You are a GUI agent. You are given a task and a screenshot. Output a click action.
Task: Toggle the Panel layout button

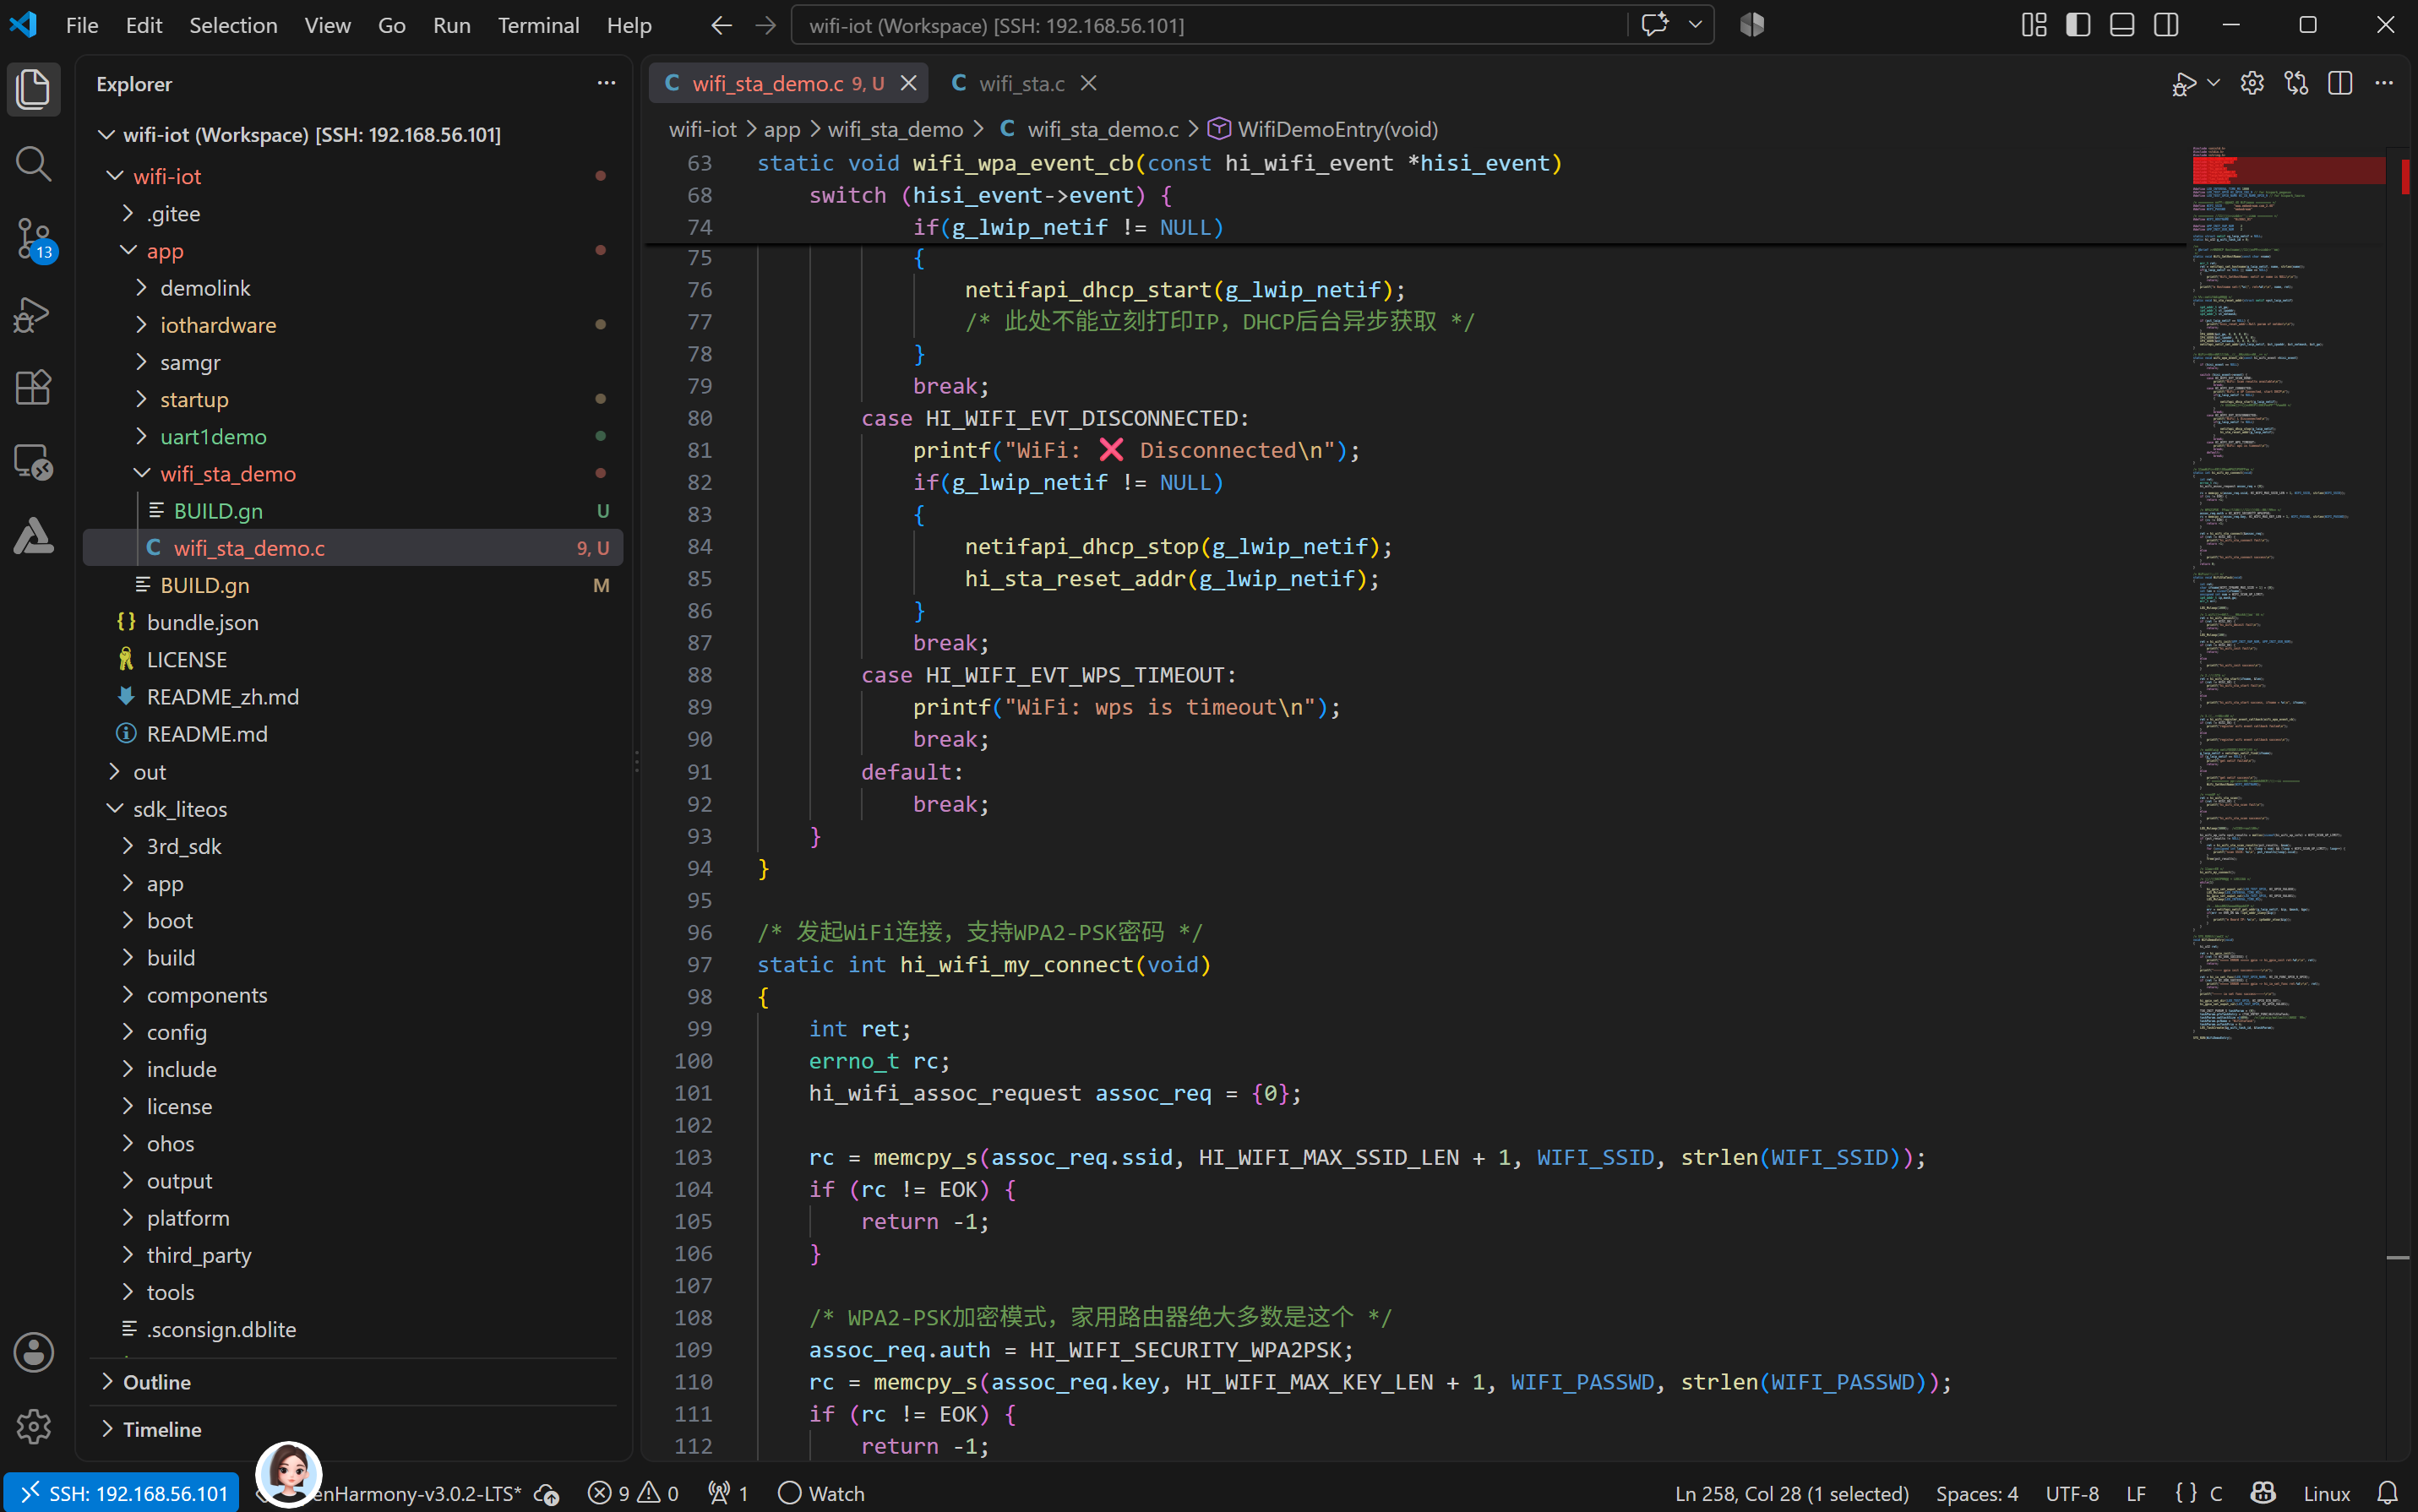coord(2122,25)
